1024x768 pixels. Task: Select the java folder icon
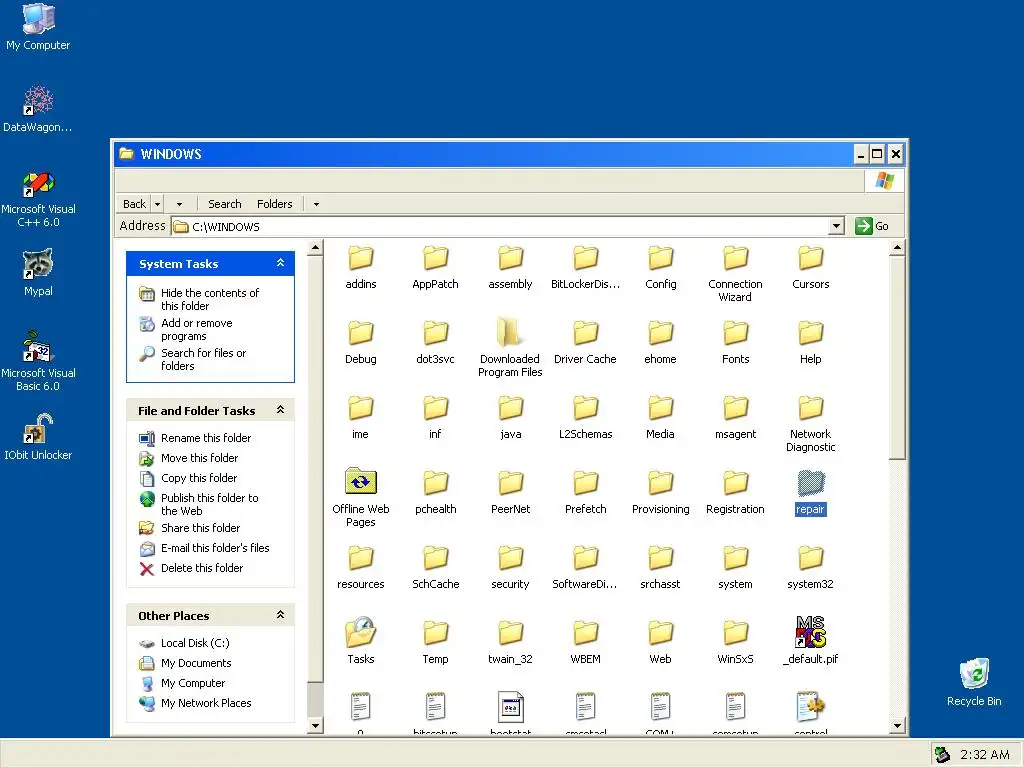(x=510, y=408)
